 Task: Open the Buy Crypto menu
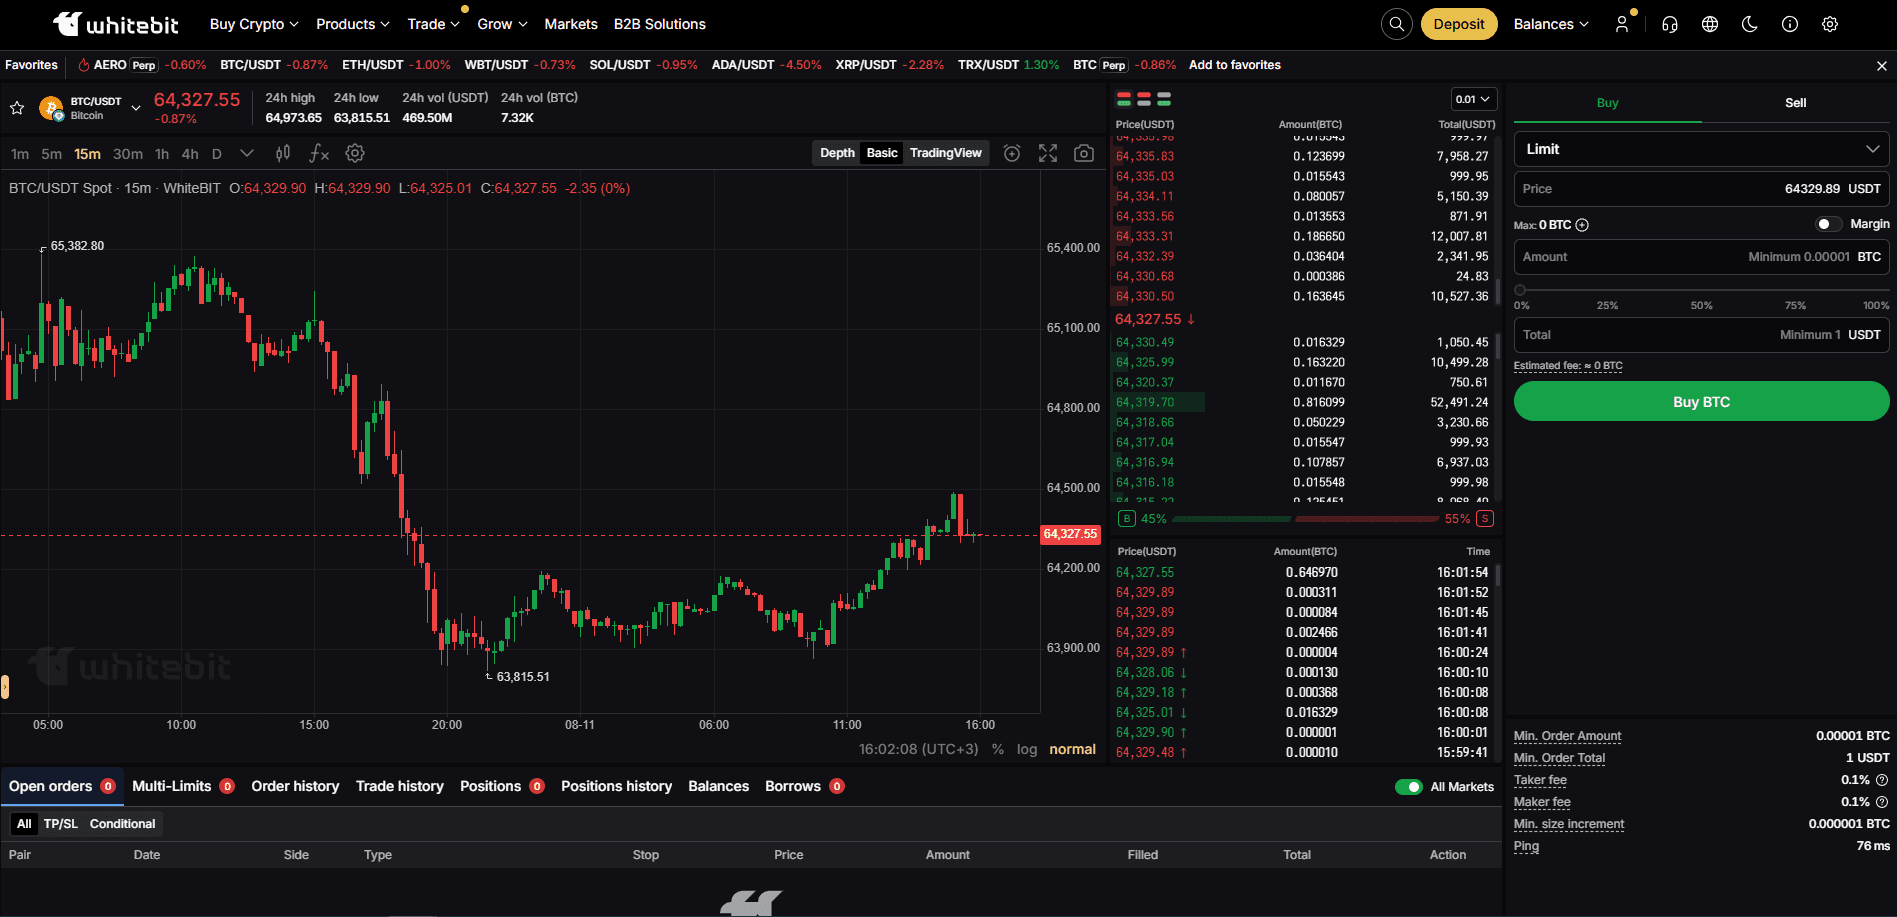tap(254, 24)
